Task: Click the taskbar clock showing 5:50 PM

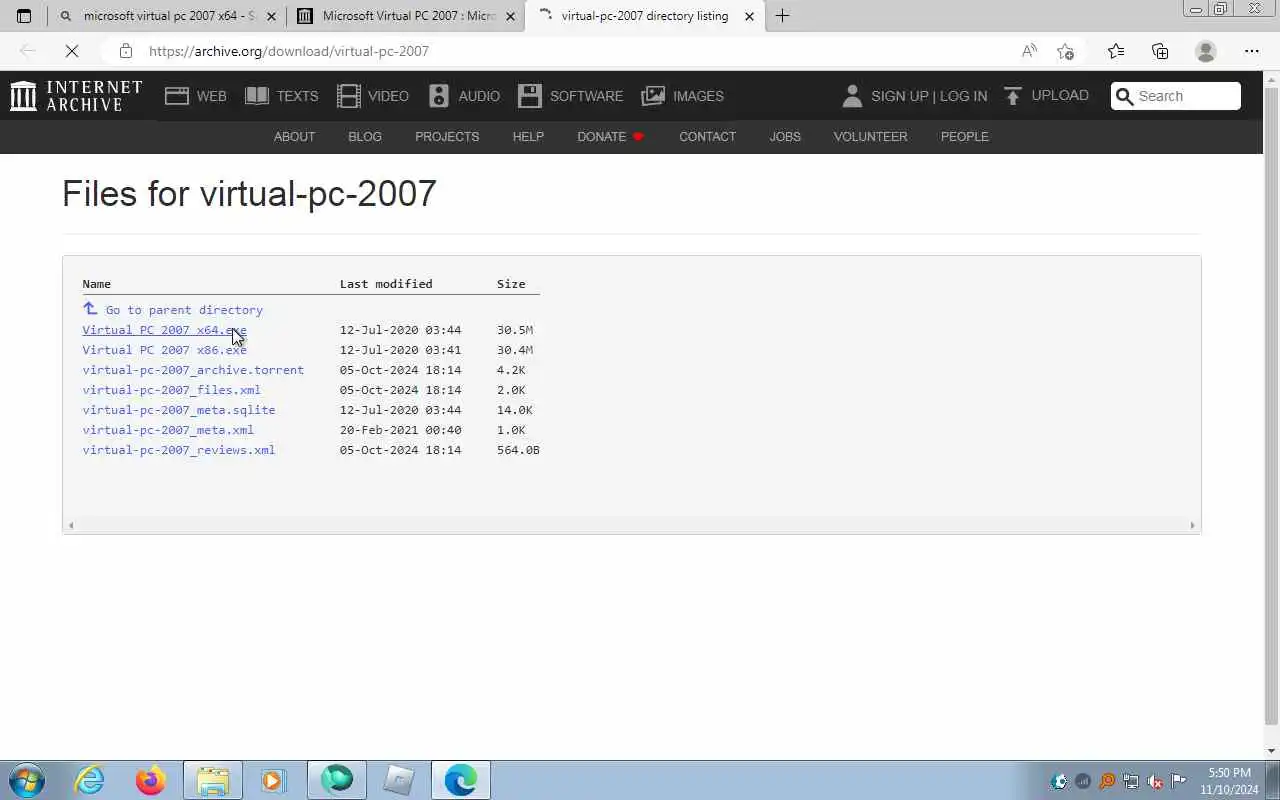Action: pyautogui.click(x=1229, y=780)
